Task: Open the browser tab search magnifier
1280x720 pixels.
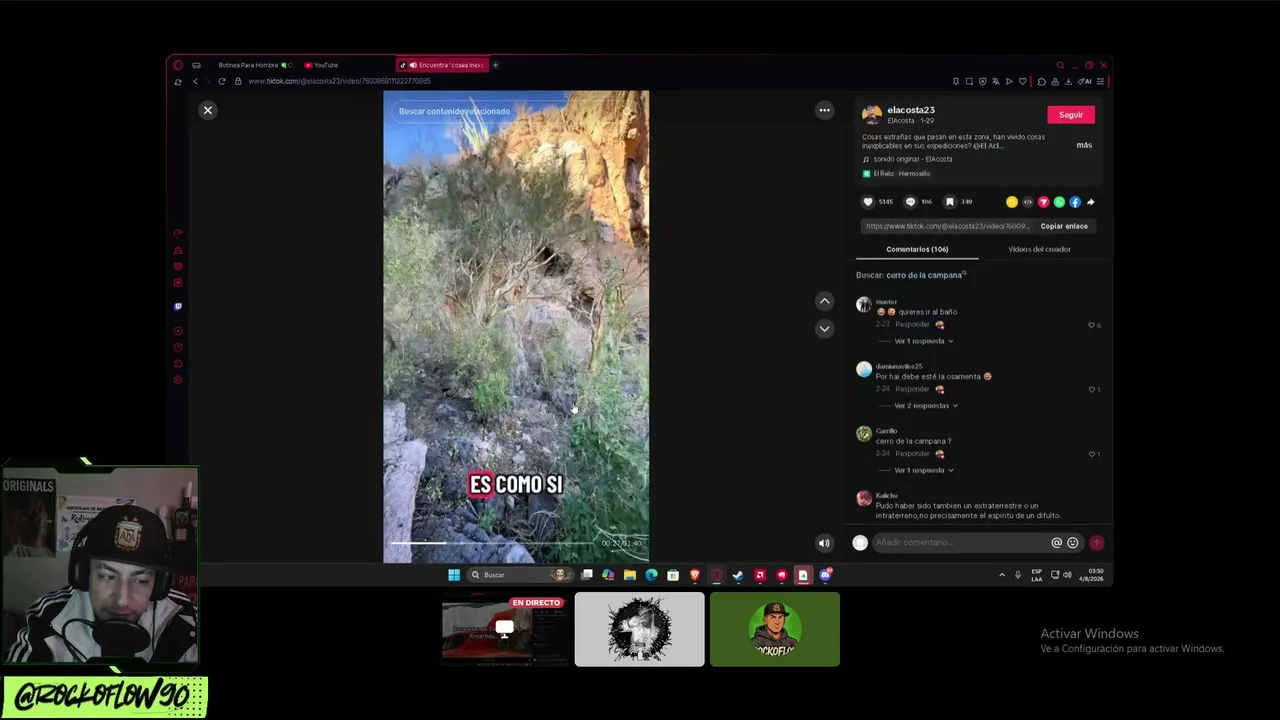Action: [x=1061, y=65]
